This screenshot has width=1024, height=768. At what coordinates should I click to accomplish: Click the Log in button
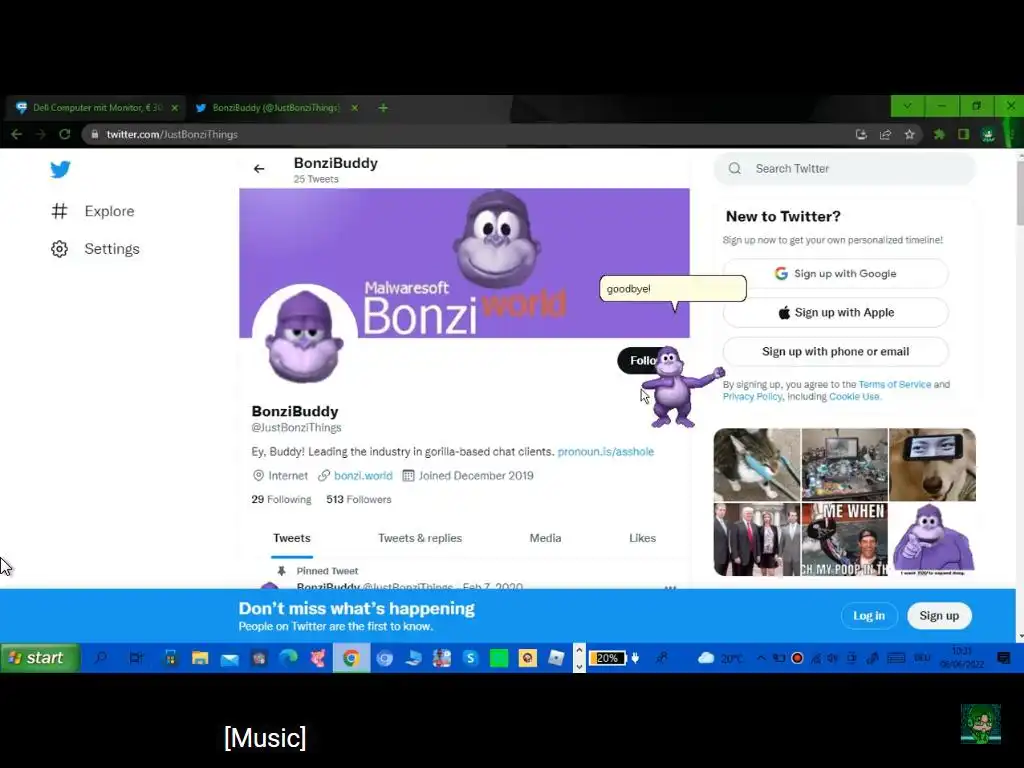tap(869, 616)
